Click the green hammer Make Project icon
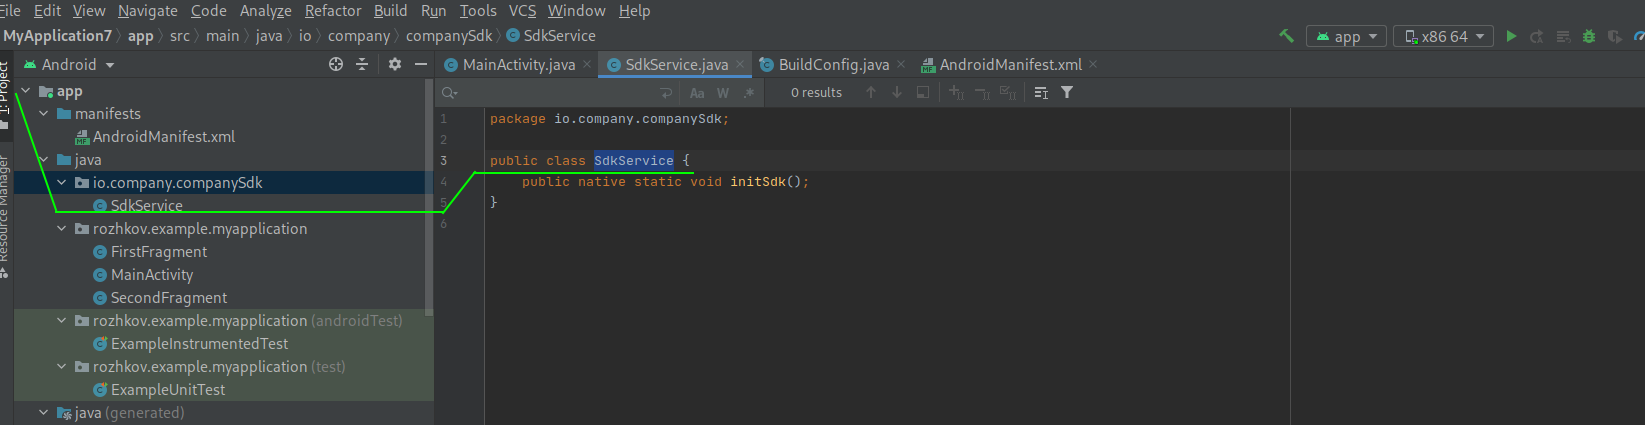Viewport: 1645px width, 425px height. click(1286, 36)
